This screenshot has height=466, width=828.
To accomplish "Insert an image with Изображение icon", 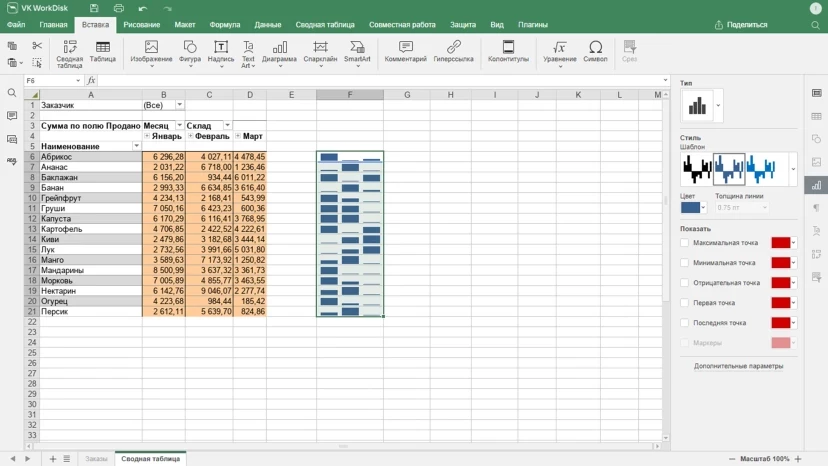I will 151,47.
